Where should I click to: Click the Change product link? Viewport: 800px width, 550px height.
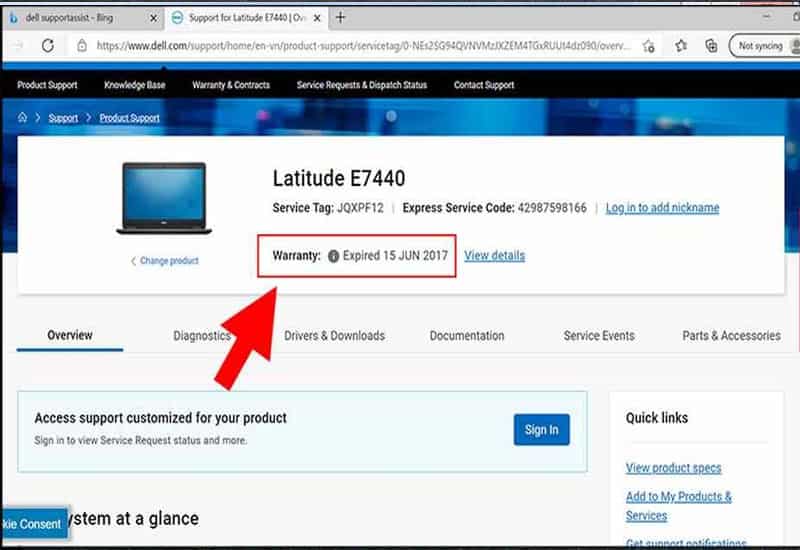[x=168, y=261]
